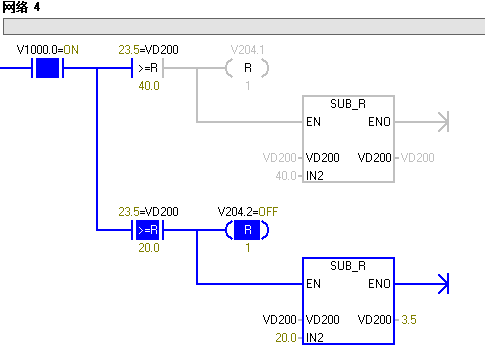Viewport: 485px width, 362px height.
Task: Select the VD200 input operand of lower SUB_R
Action: click(279, 320)
